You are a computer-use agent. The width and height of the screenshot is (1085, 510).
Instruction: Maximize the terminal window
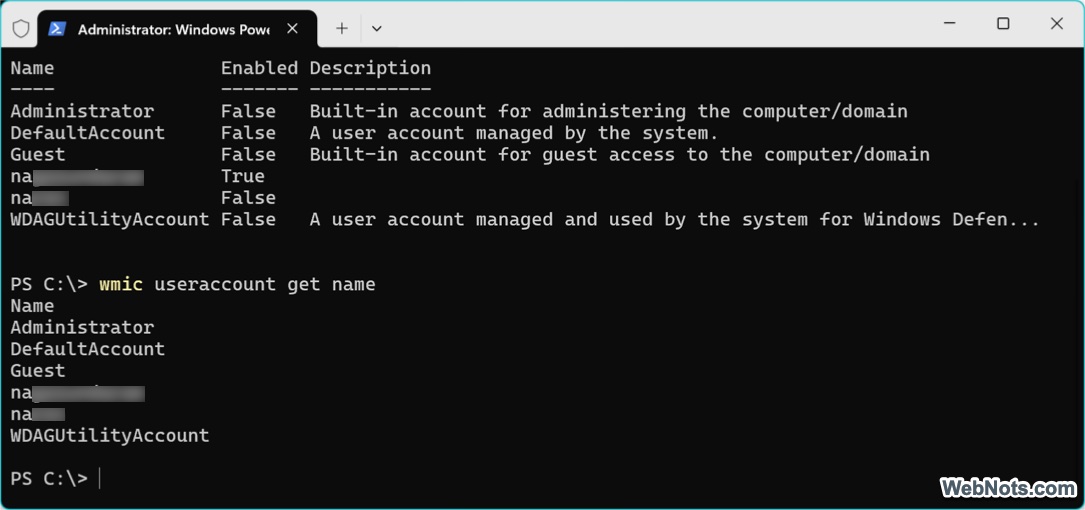point(1003,24)
